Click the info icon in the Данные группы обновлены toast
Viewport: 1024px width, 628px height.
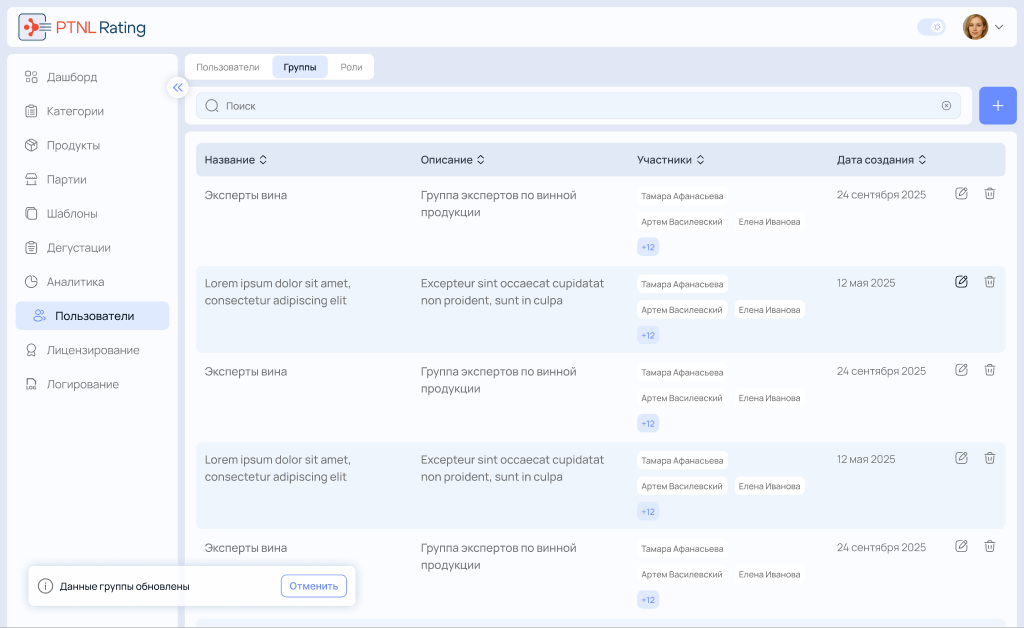coord(45,586)
